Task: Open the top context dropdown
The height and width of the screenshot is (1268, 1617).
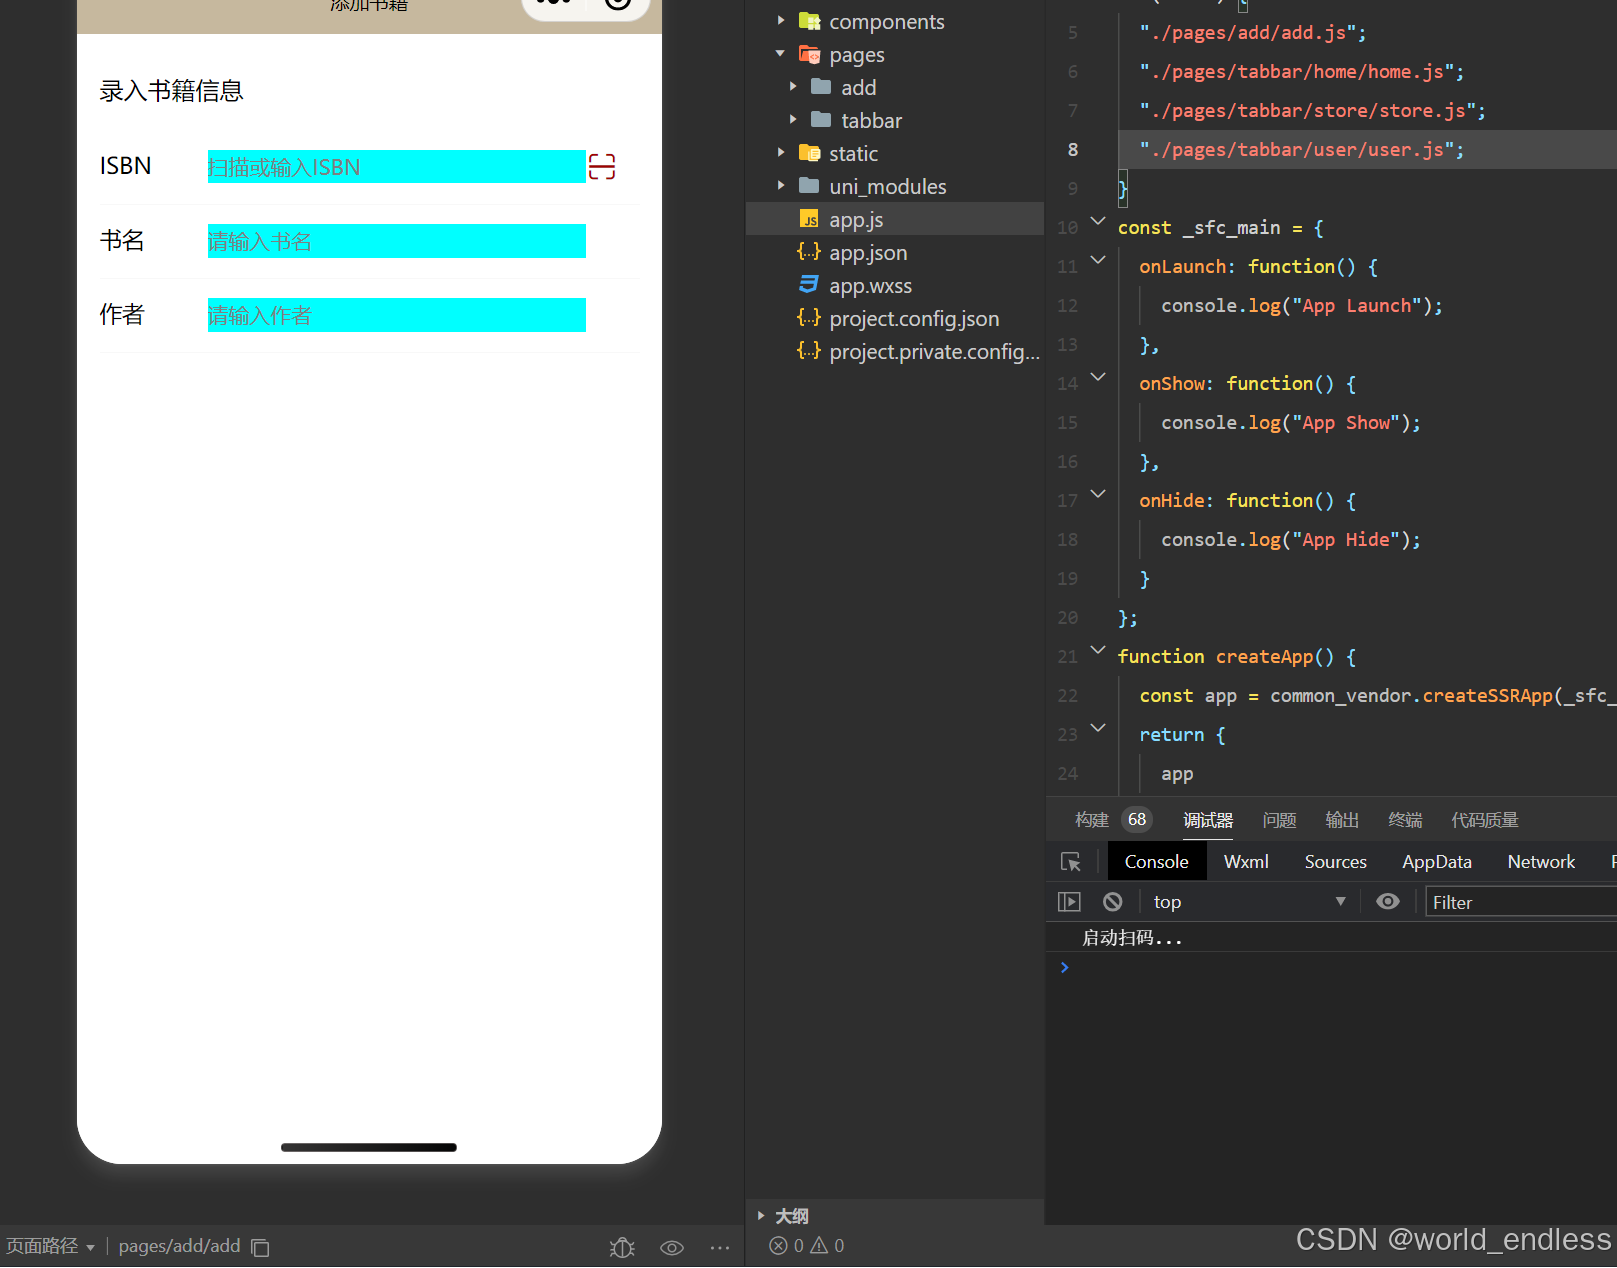Action: coord(1250,902)
